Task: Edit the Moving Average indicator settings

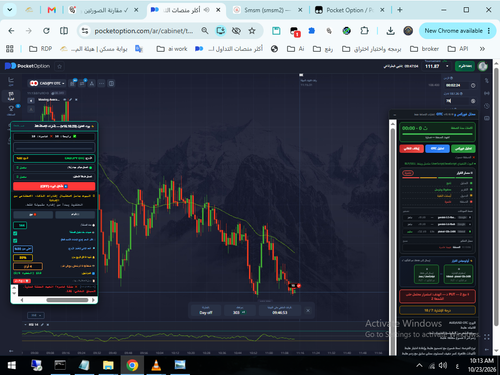Action: (70, 100)
